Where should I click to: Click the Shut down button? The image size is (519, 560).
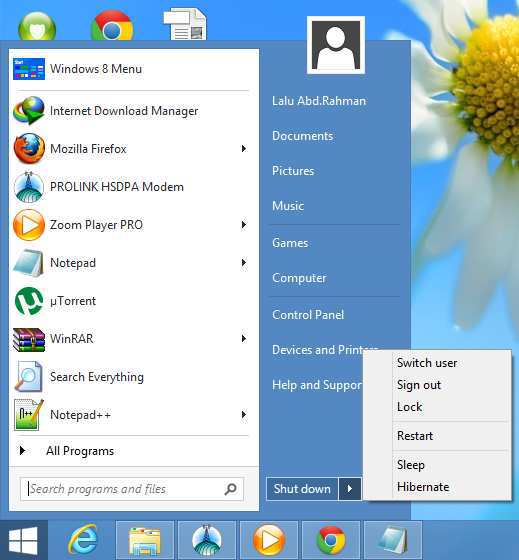(302, 489)
